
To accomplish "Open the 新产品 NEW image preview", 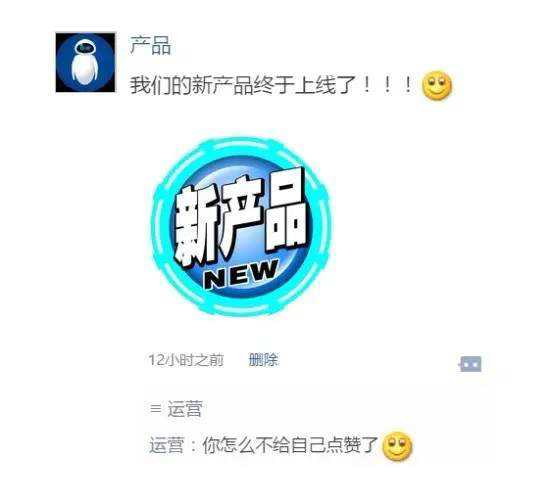I will (x=242, y=227).
